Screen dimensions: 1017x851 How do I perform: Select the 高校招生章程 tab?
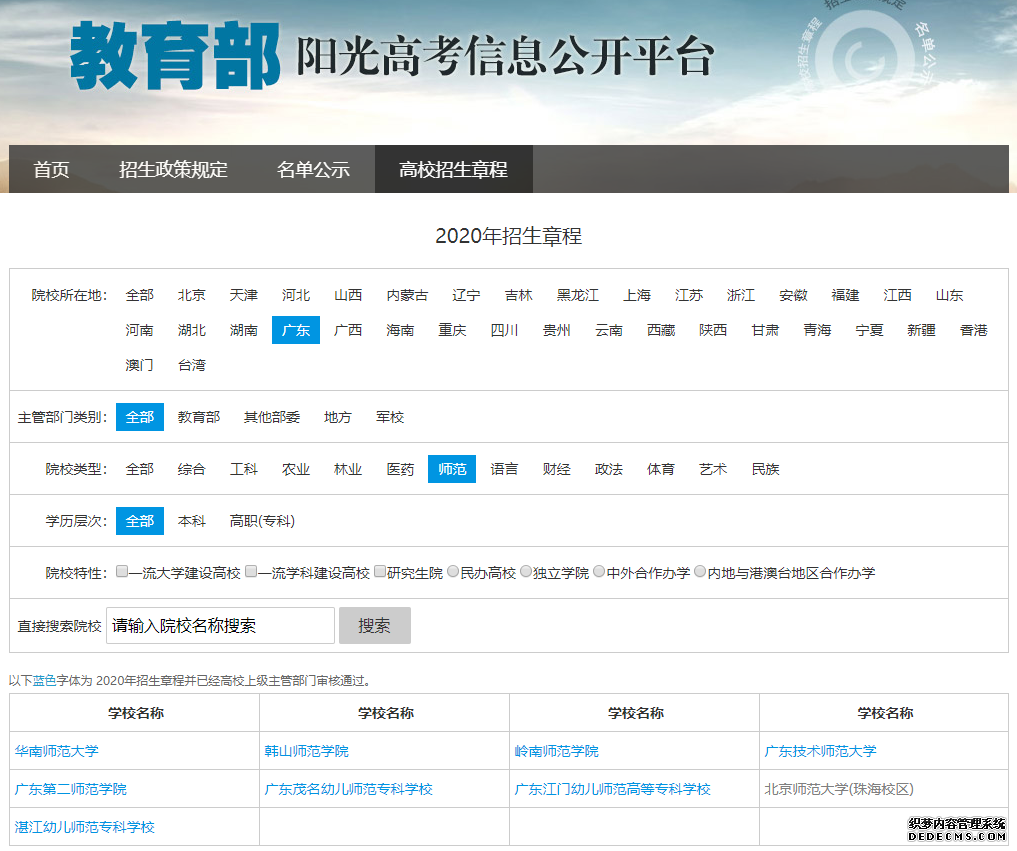[x=453, y=169]
